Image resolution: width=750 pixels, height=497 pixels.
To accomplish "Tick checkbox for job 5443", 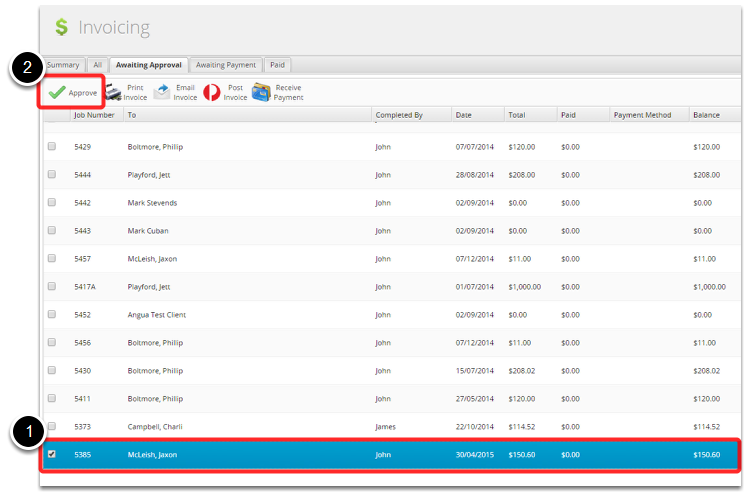I will pyautogui.click(x=52, y=230).
